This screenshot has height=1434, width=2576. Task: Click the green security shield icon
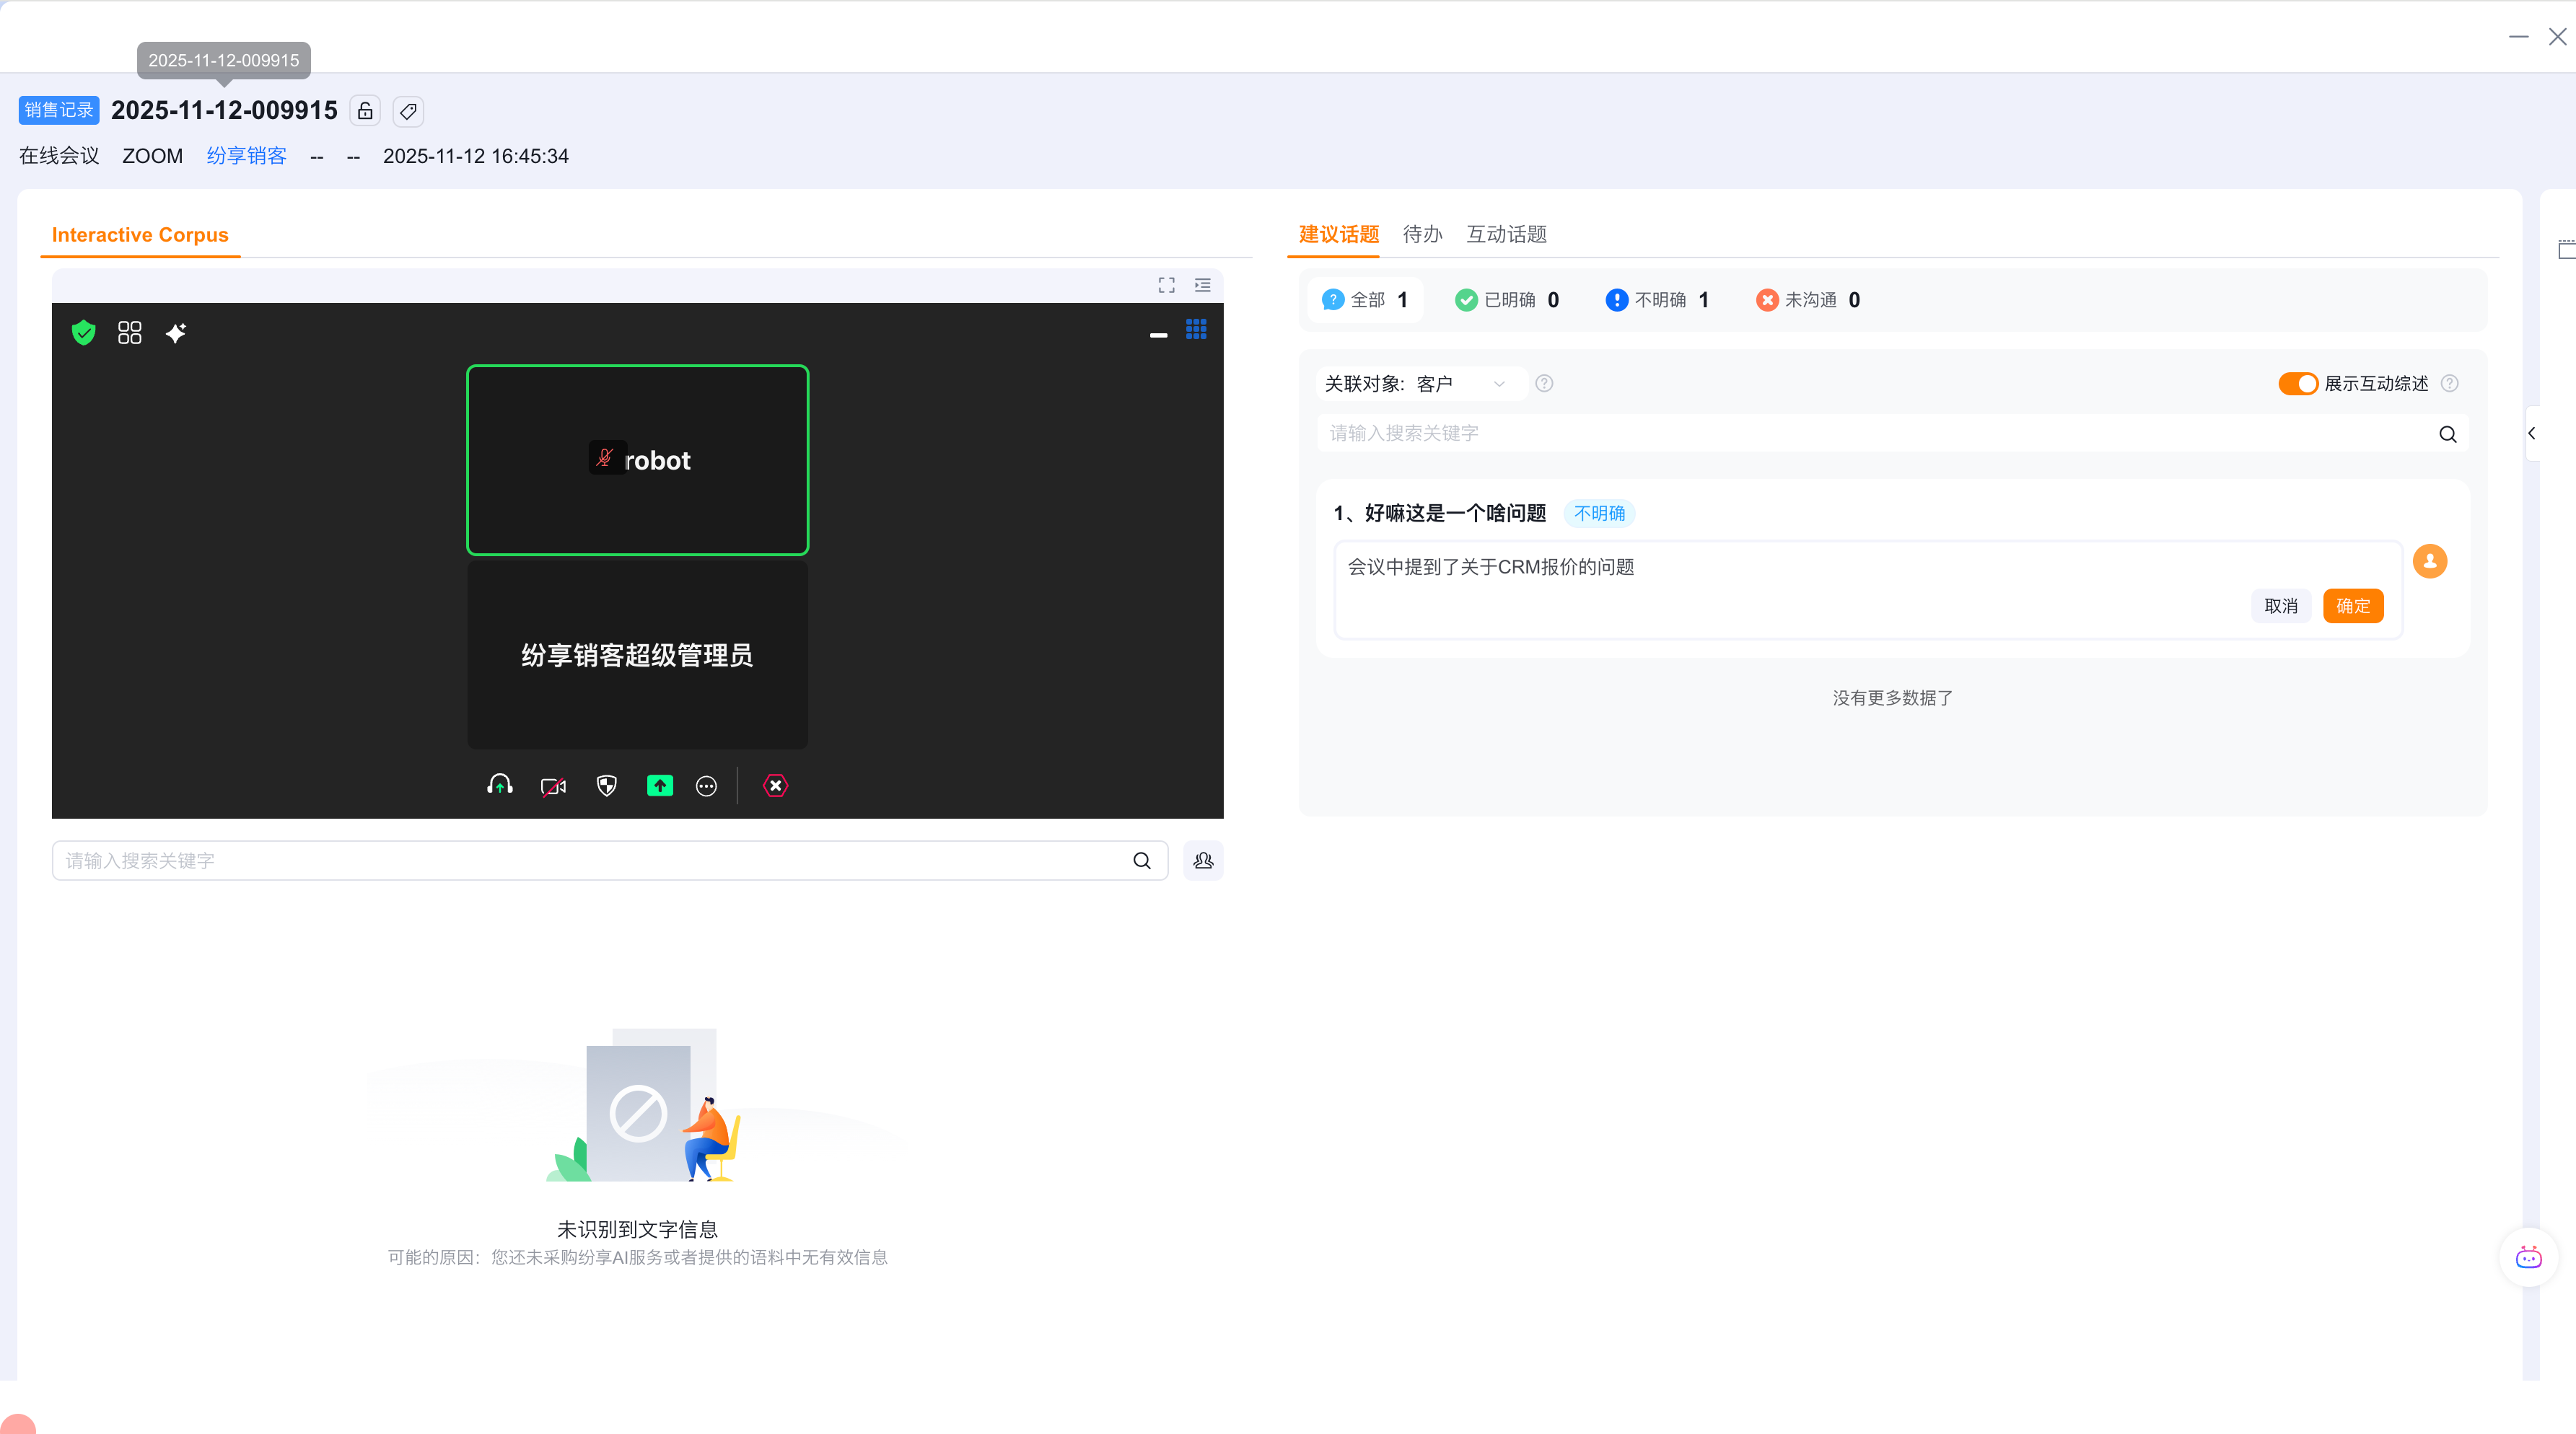pyautogui.click(x=84, y=333)
